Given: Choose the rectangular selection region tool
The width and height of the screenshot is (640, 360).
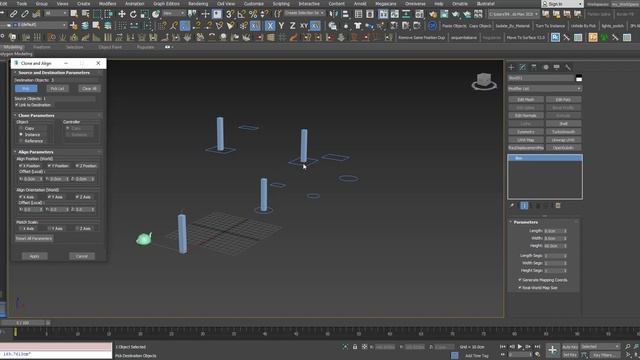Looking at the screenshot, I should pos(97,14).
